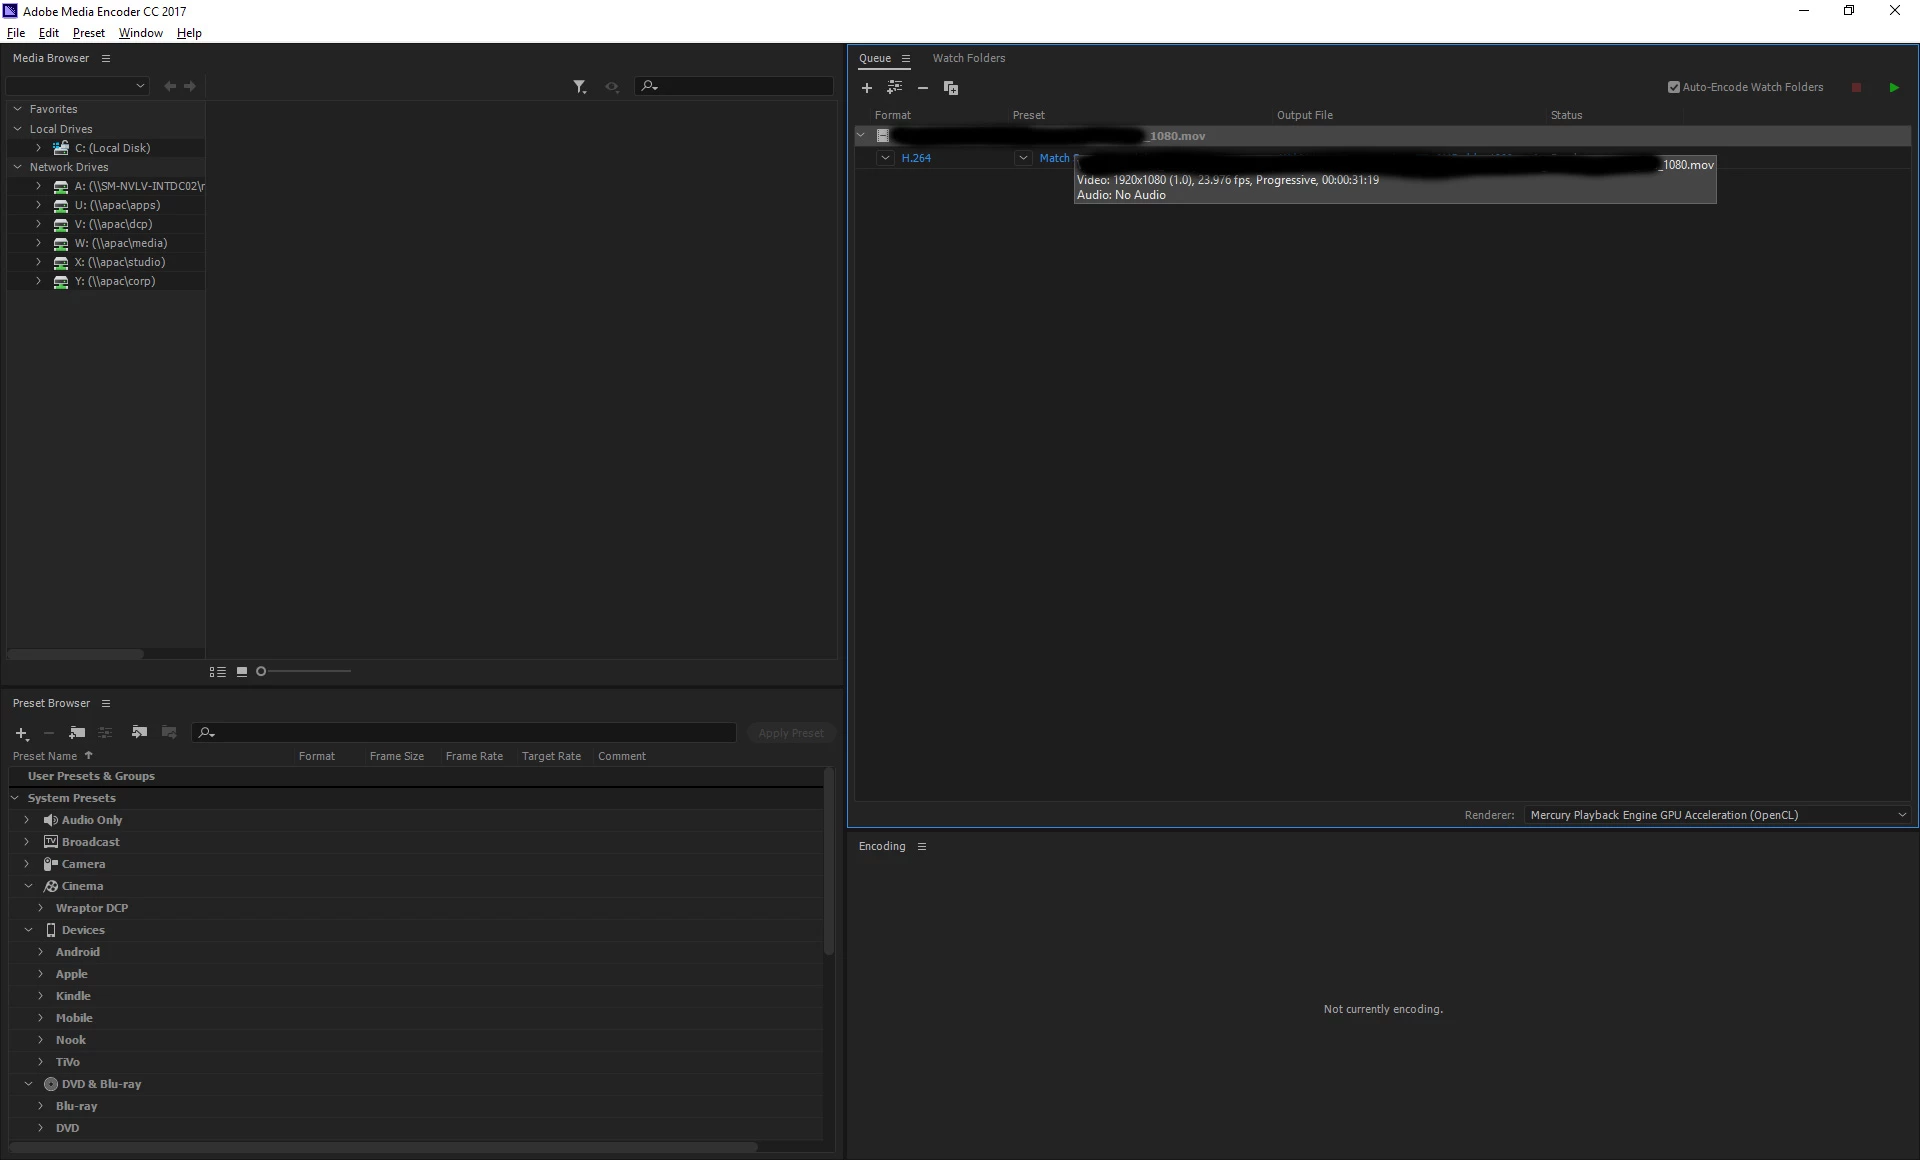Viewport: 1920px width, 1160px height.
Task: Open the Preset menu
Action: [88, 33]
